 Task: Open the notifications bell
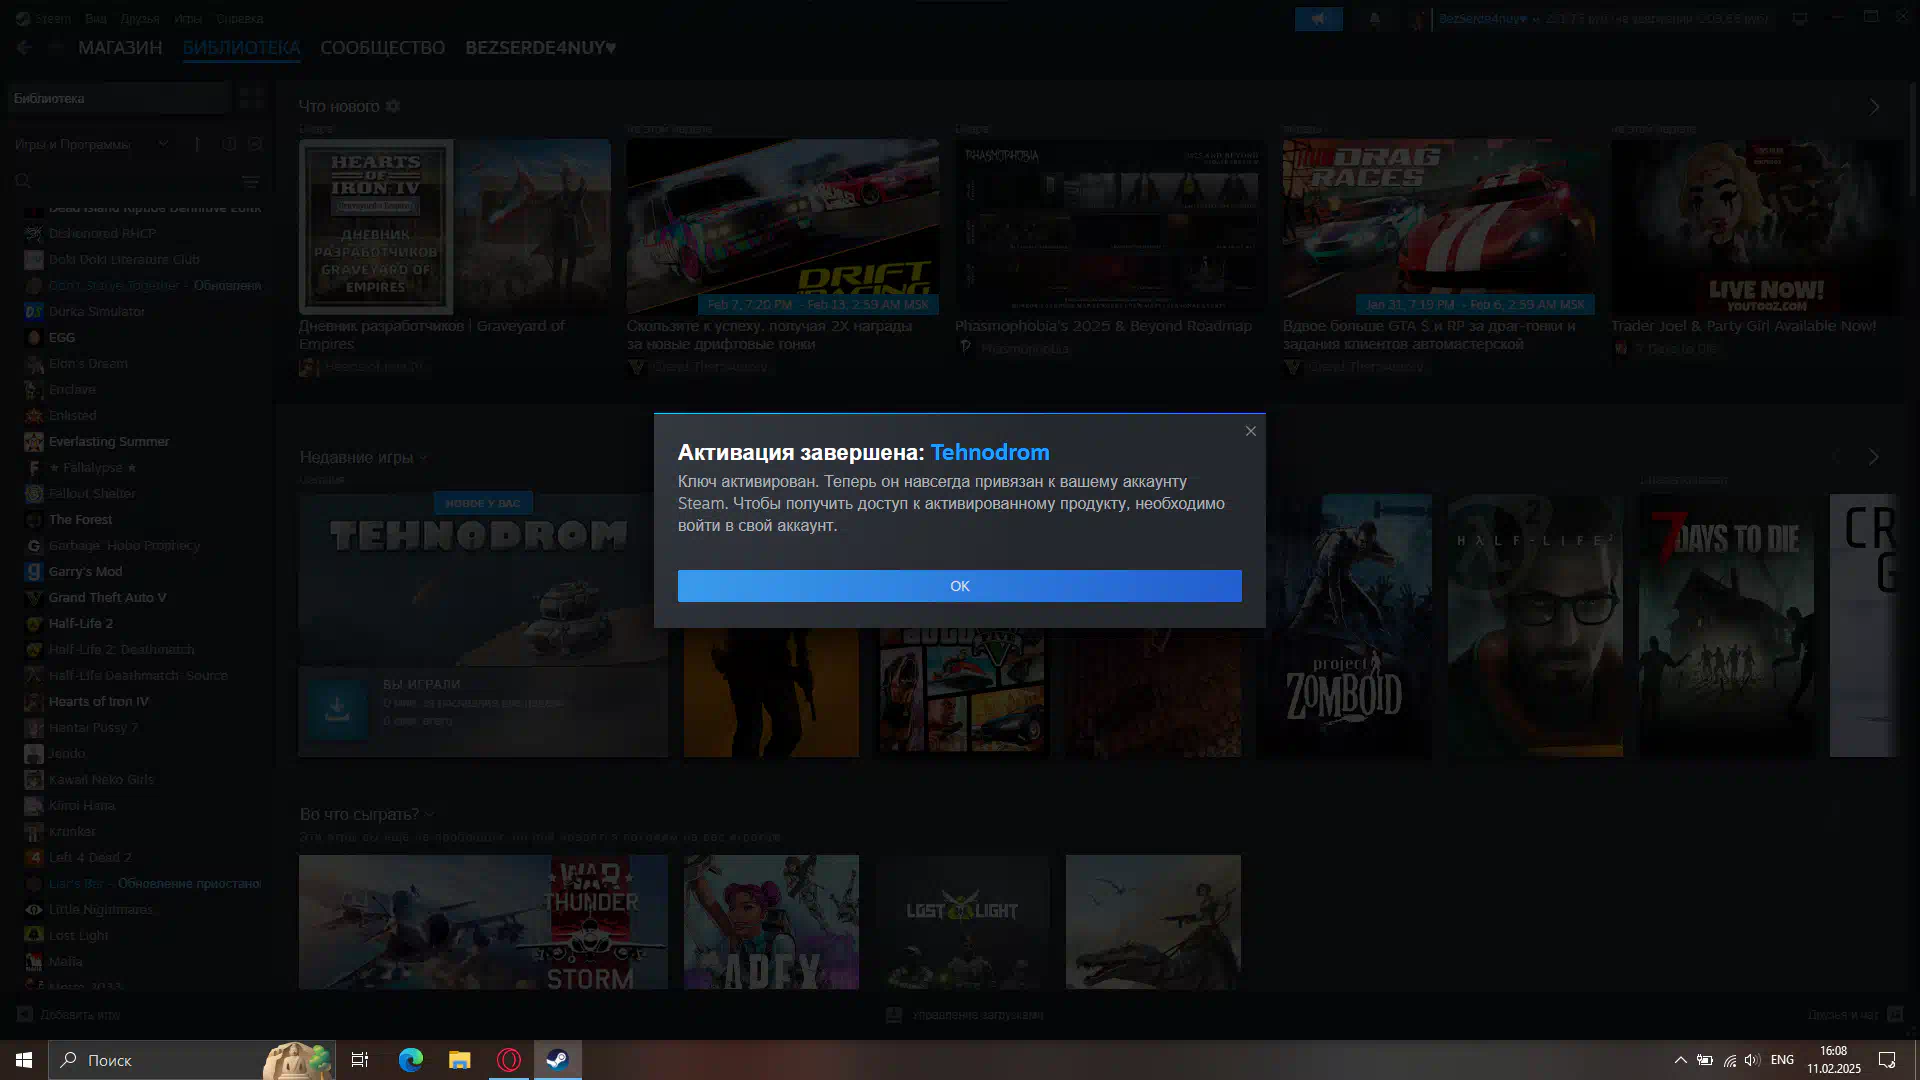point(1374,18)
